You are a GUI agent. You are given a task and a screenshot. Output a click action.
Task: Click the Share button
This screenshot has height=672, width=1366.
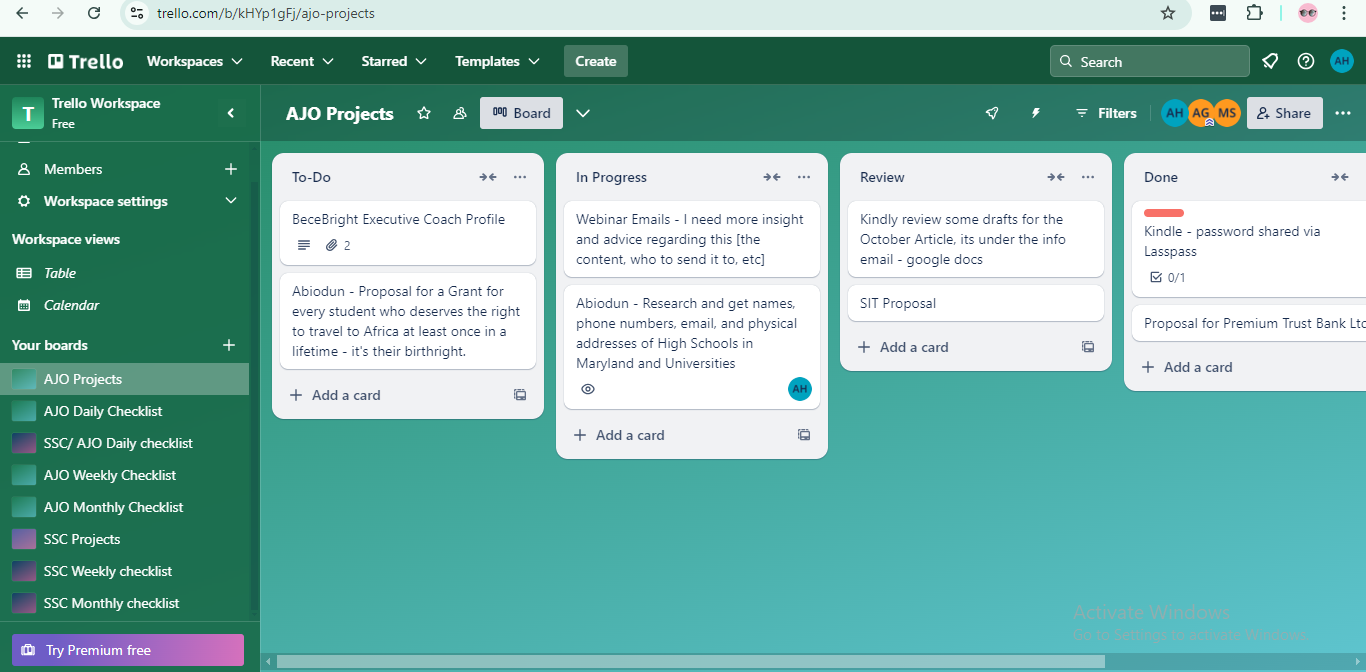1284,113
